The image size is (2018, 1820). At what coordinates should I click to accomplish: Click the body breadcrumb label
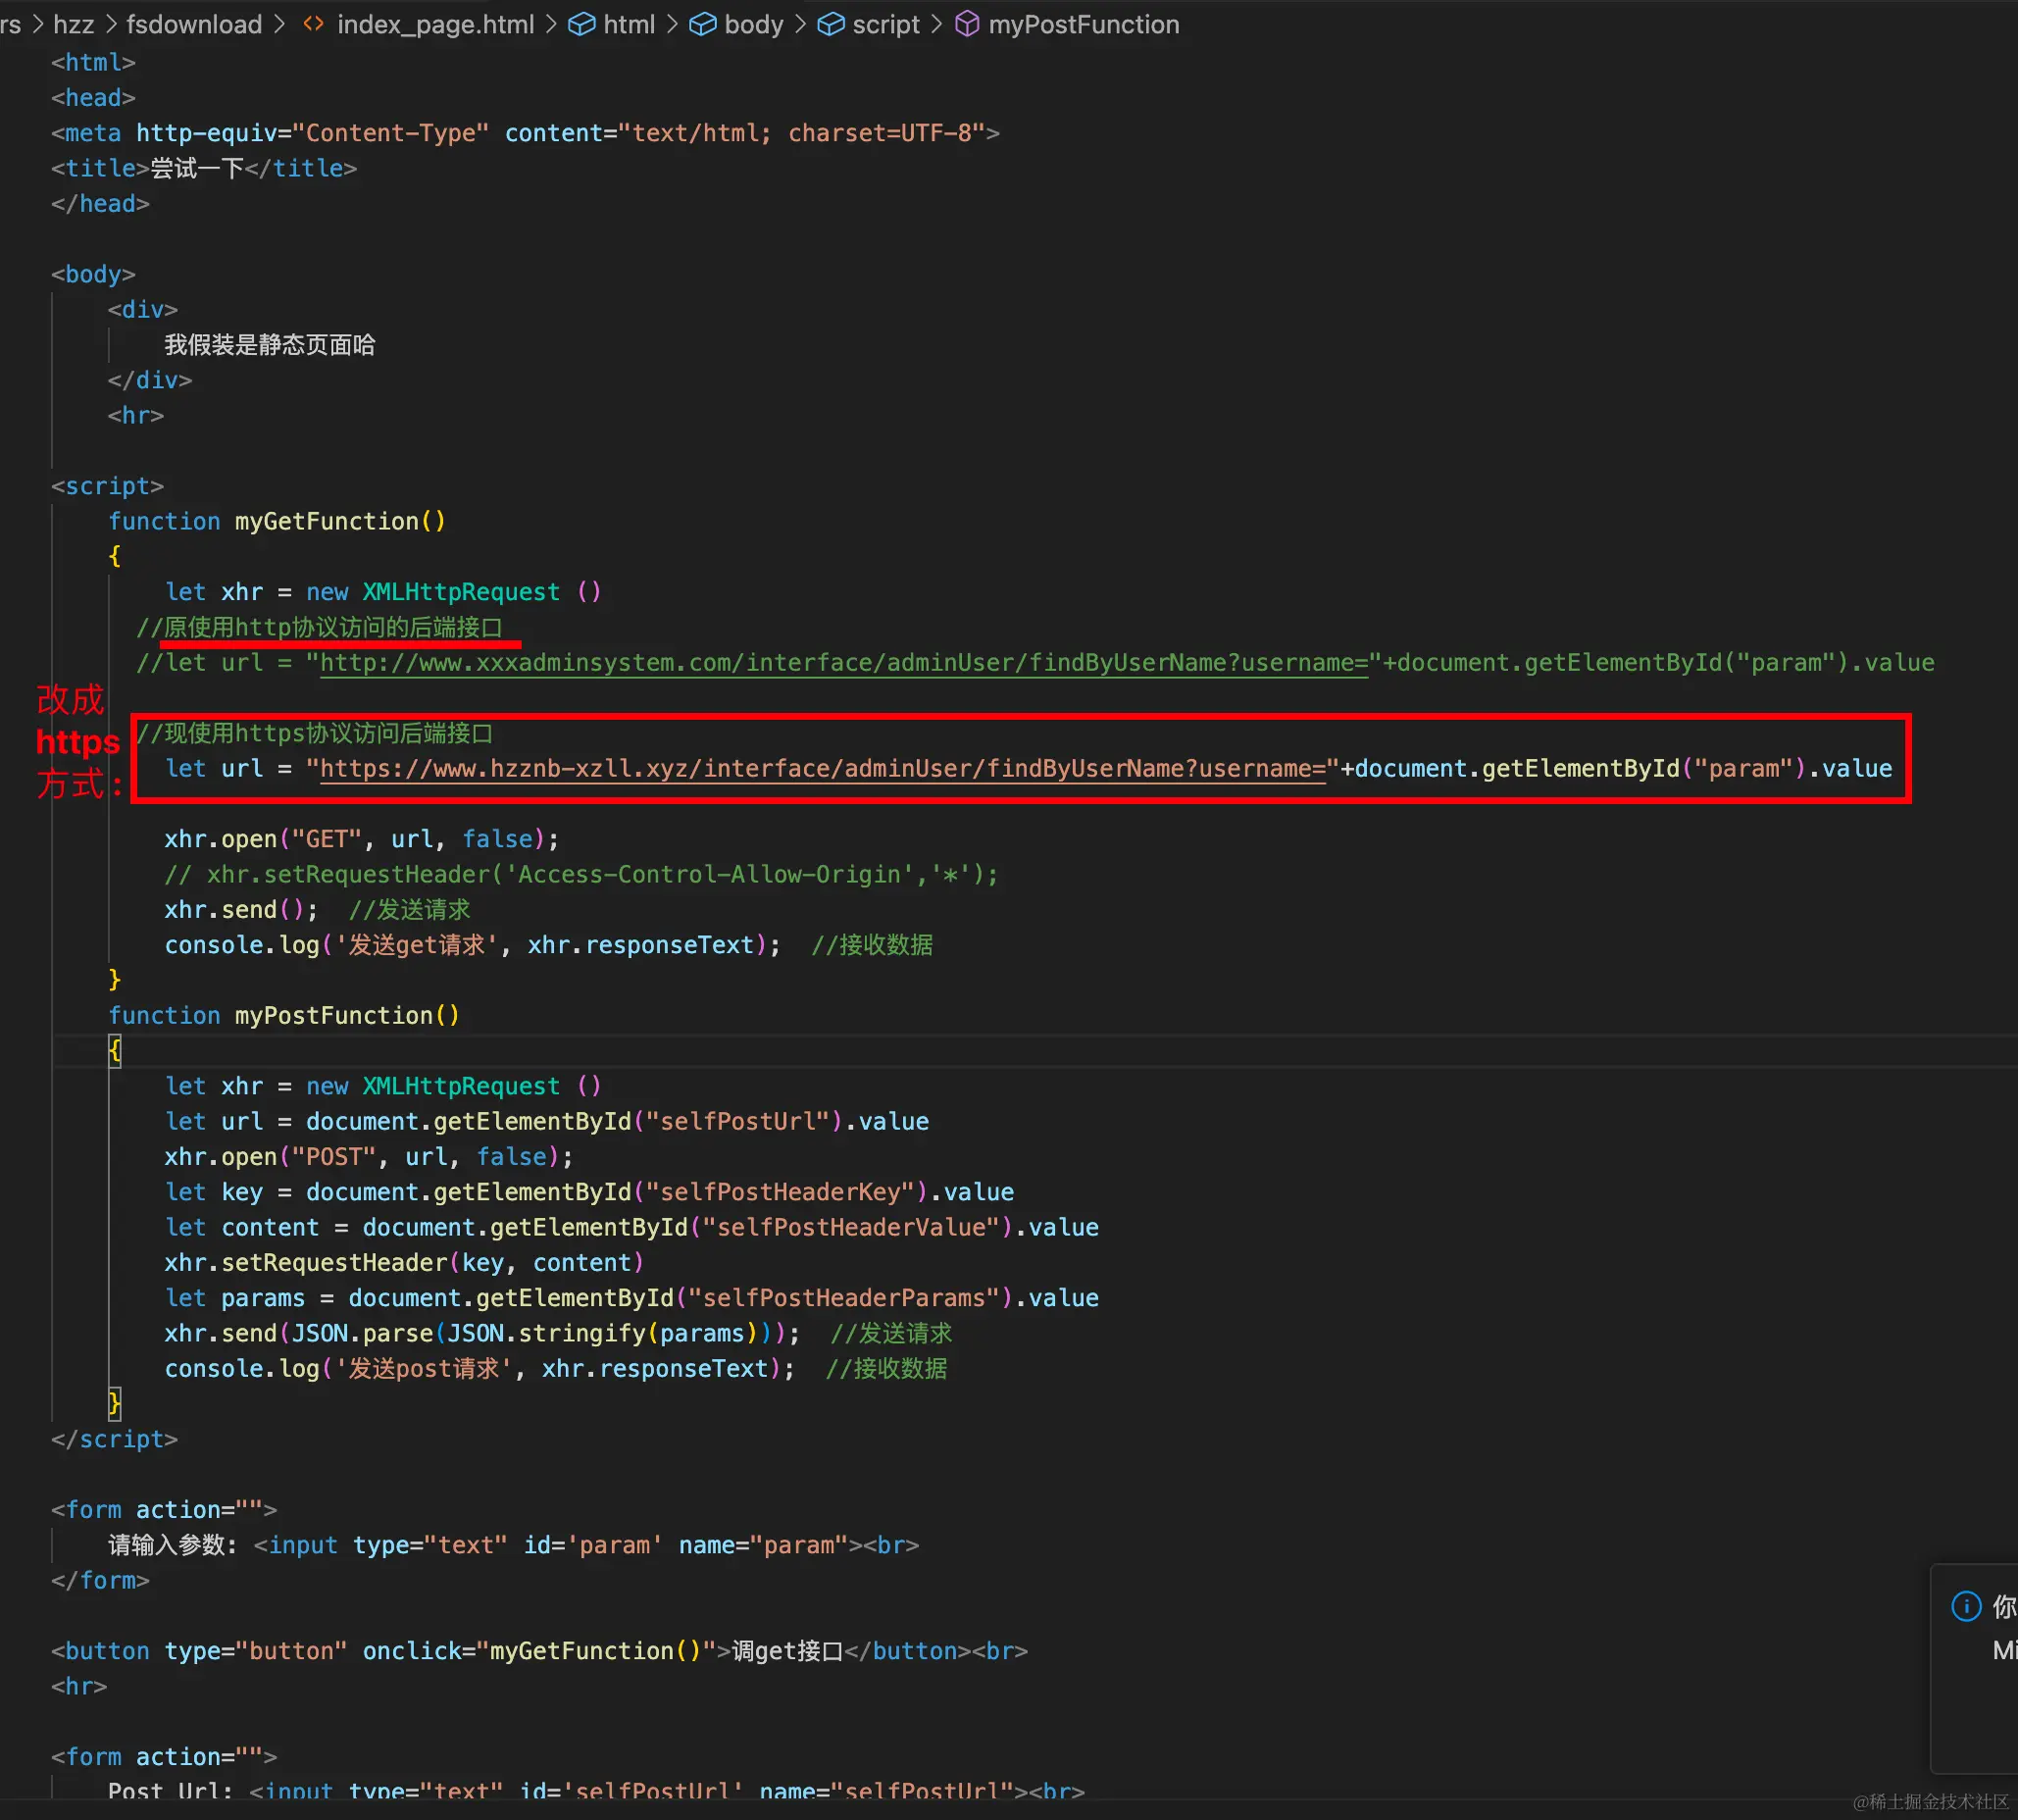(x=753, y=24)
